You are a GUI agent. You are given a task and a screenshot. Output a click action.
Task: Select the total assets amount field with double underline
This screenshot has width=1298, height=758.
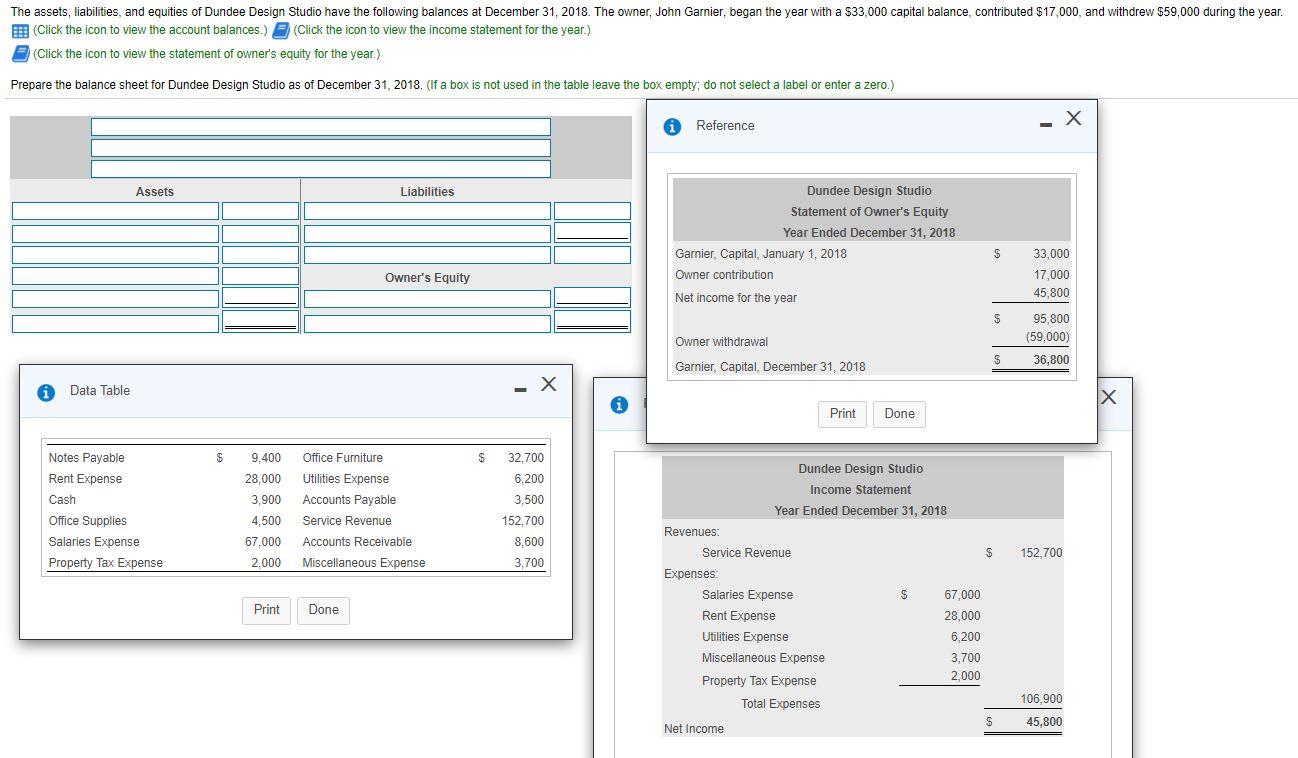260,321
